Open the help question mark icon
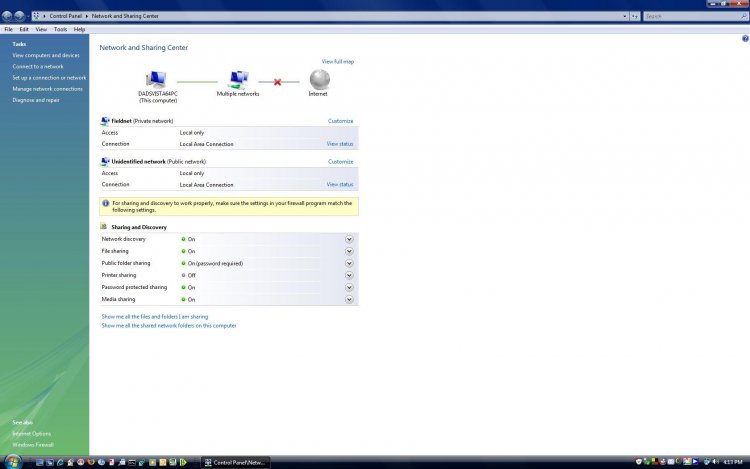 tap(745, 38)
